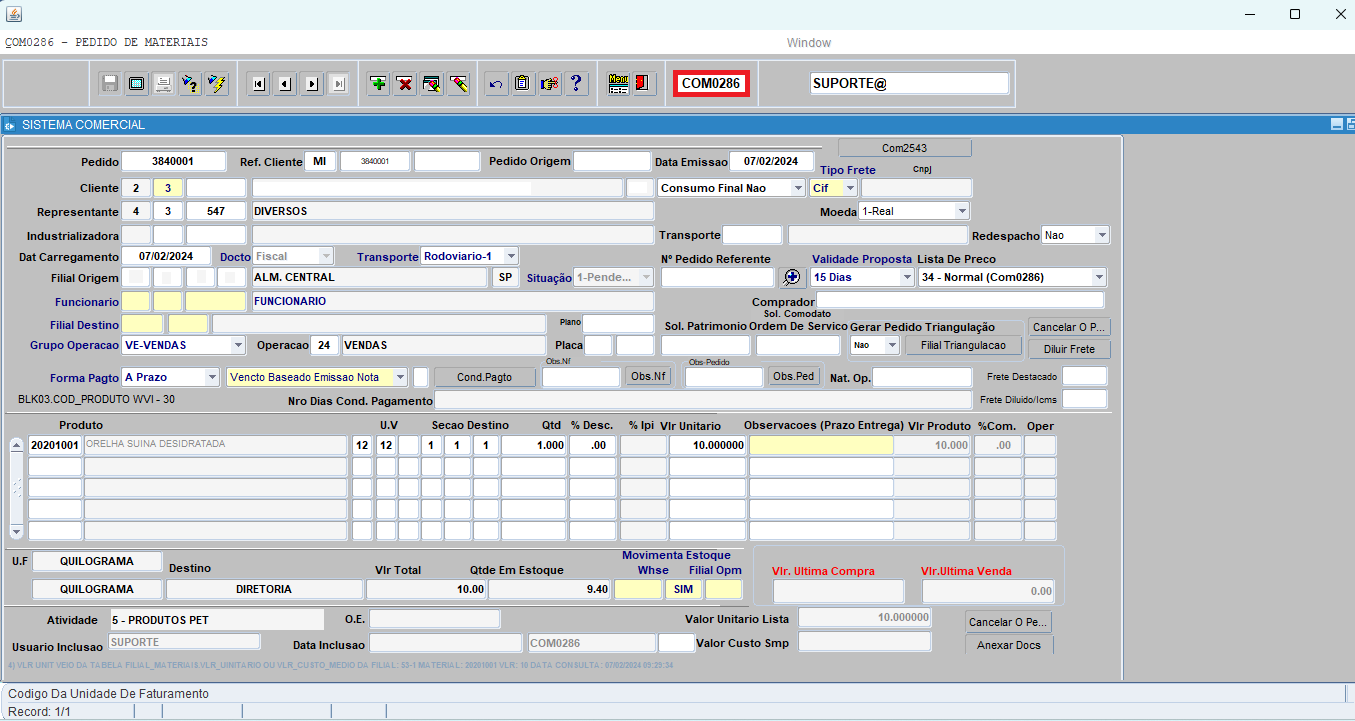
Task: Click the eraser toolbar icon
Action: click(459, 84)
